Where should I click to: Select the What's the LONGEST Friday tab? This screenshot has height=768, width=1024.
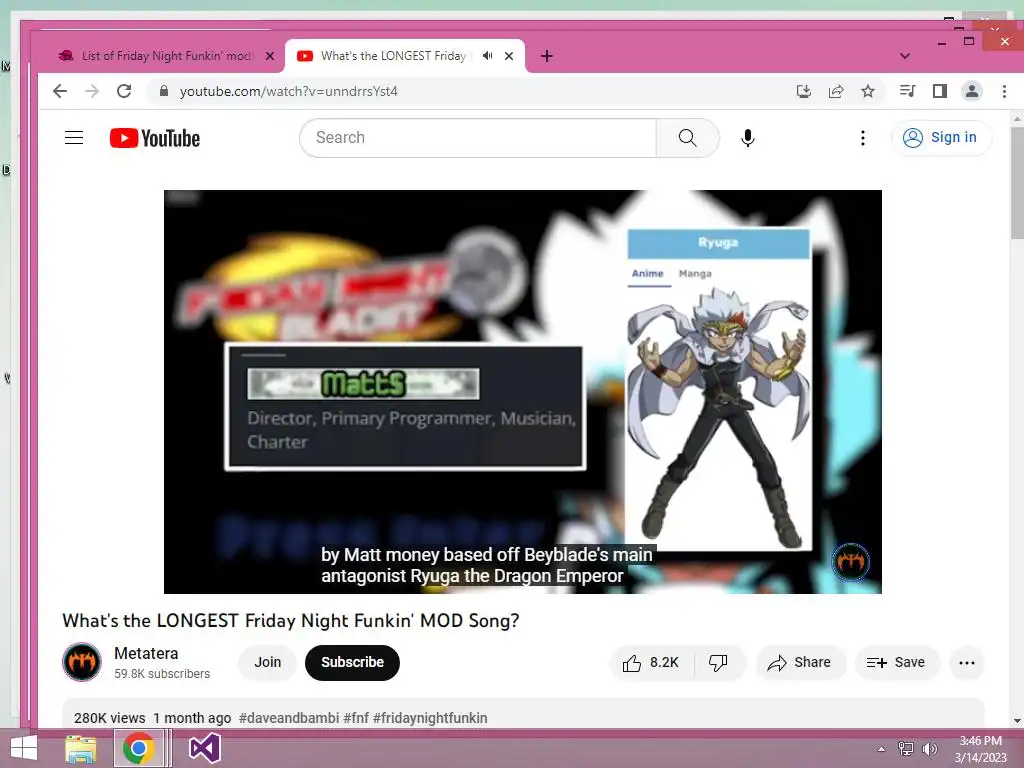tap(393, 56)
